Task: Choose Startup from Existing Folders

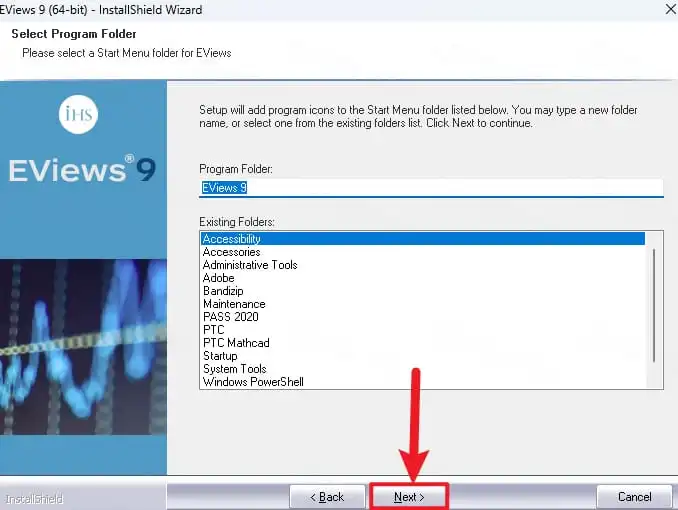Action: click(x=423, y=356)
